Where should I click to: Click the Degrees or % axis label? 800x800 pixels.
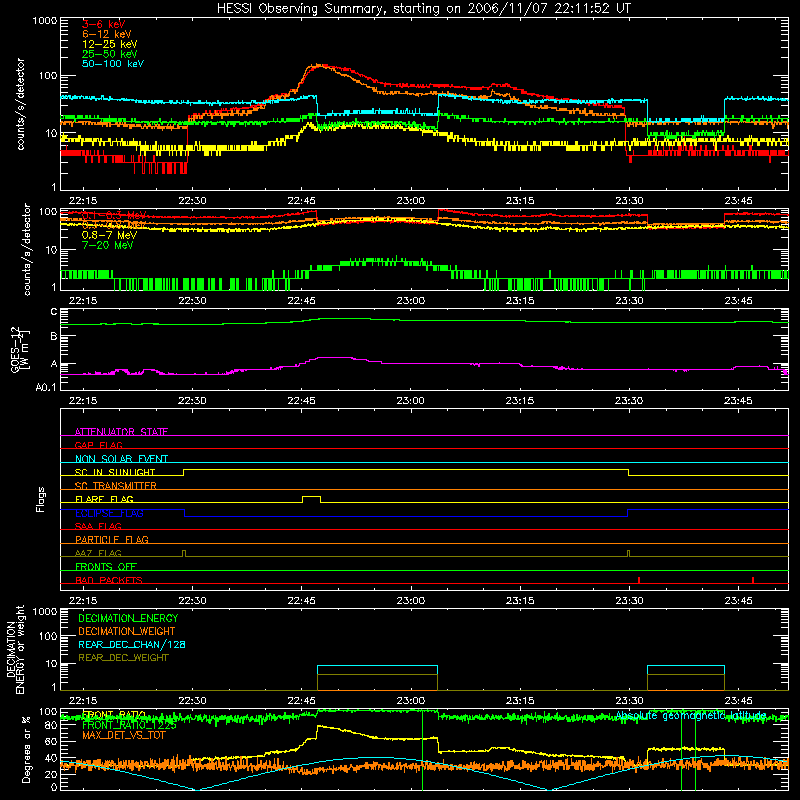click(26, 749)
